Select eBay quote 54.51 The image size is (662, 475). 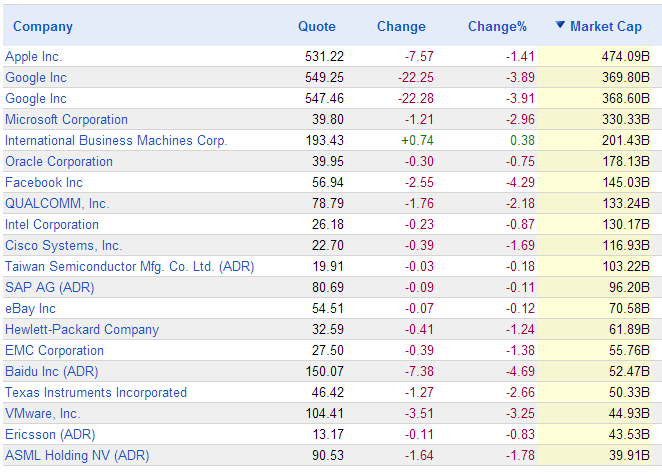pyautogui.click(x=328, y=309)
